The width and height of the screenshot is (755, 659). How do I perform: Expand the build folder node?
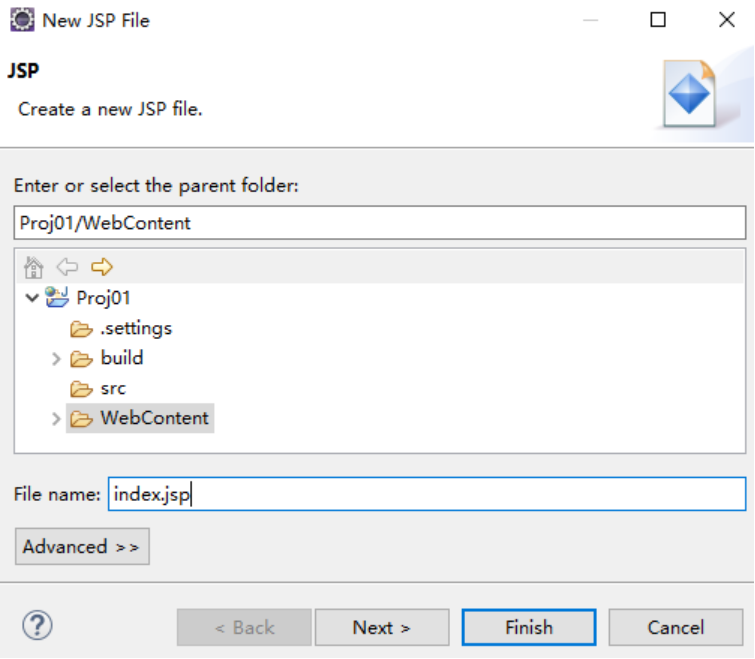(x=56, y=359)
